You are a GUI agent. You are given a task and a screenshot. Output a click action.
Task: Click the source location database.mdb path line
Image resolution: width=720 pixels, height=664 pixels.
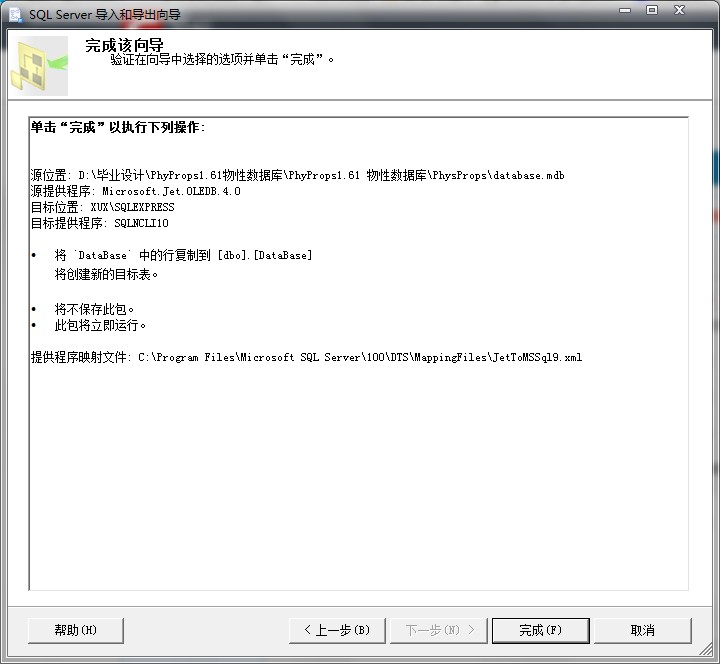click(x=297, y=175)
